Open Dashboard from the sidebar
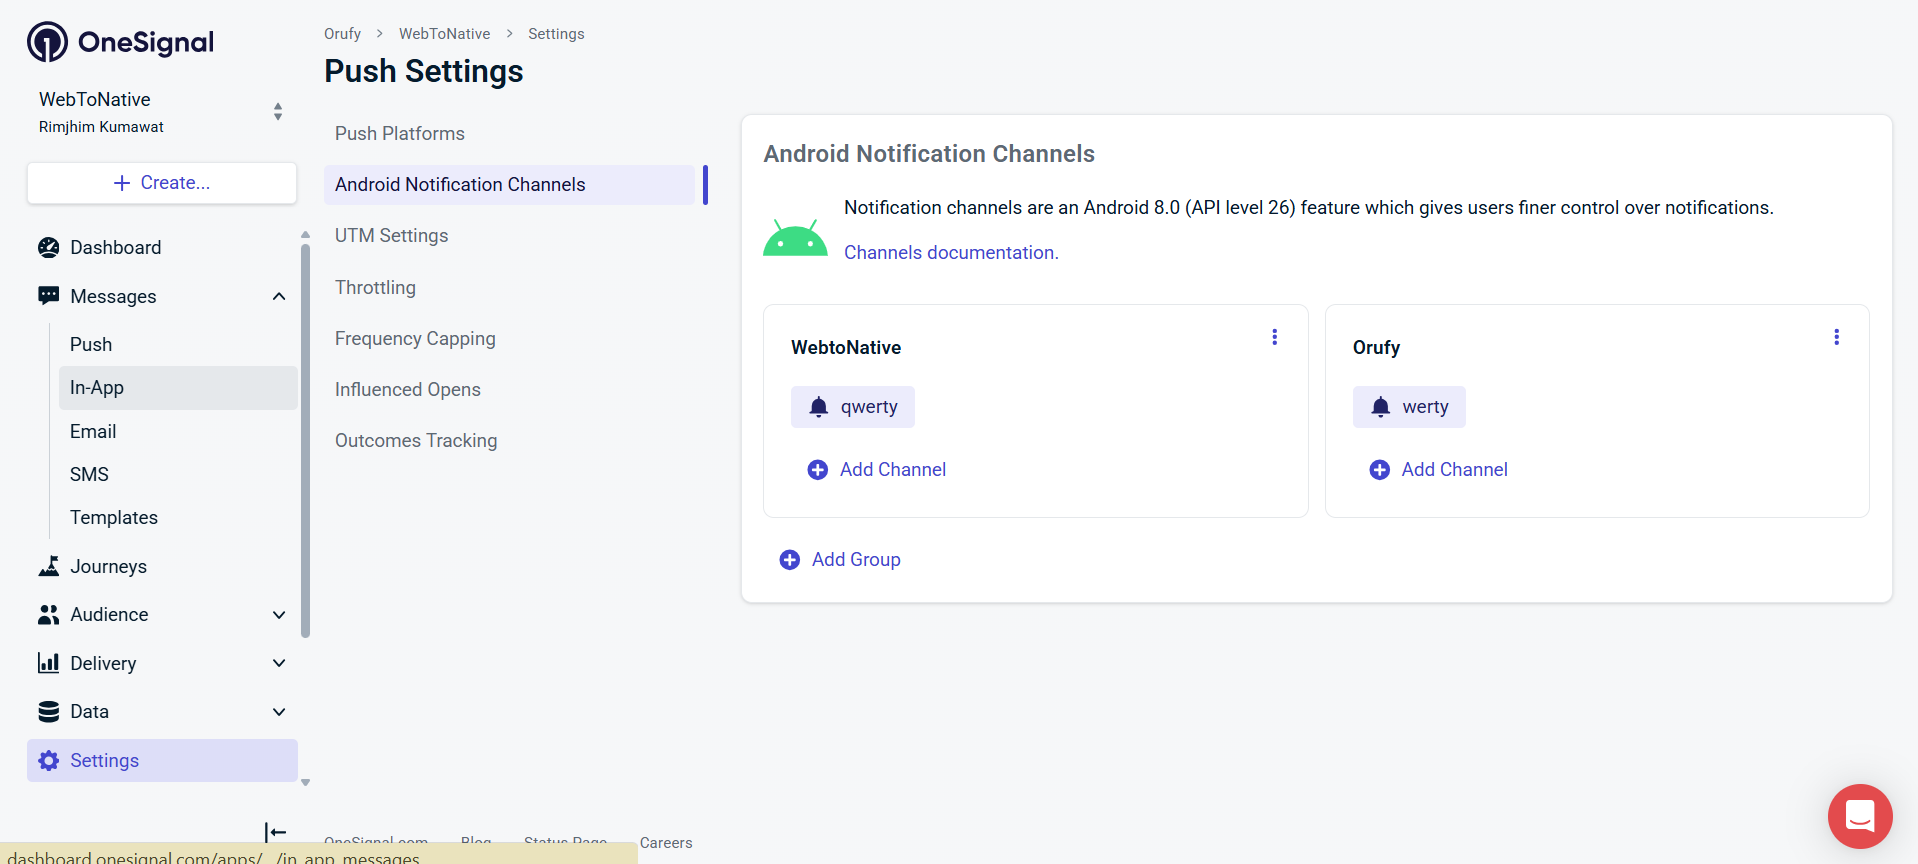Viewport: 1918px width, 864px height. 162,247
